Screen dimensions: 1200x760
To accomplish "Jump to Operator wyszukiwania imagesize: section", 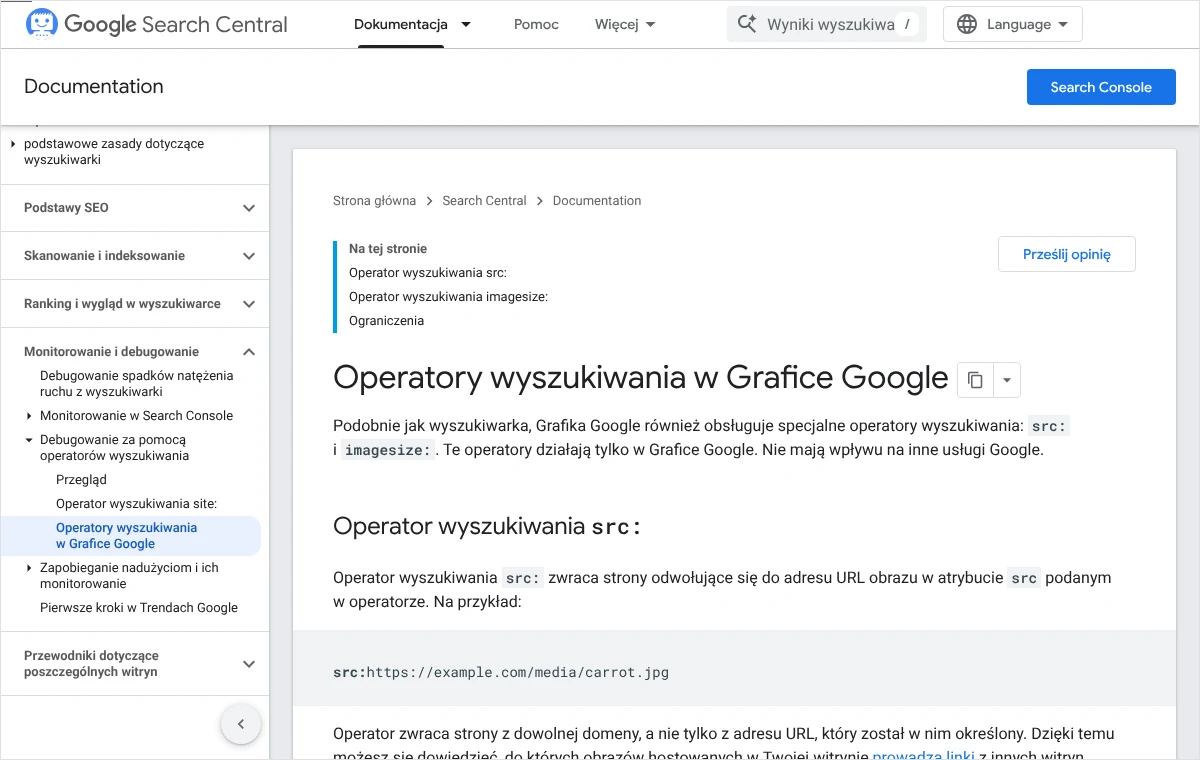I will [x=448, y=297].
